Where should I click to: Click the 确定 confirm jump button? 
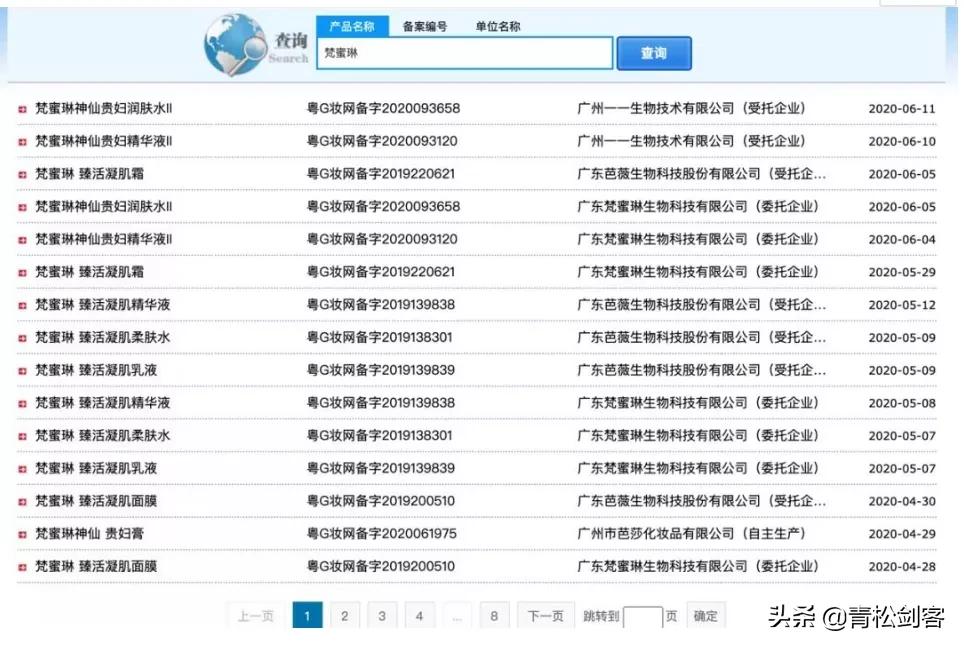[x=706, y=615]
